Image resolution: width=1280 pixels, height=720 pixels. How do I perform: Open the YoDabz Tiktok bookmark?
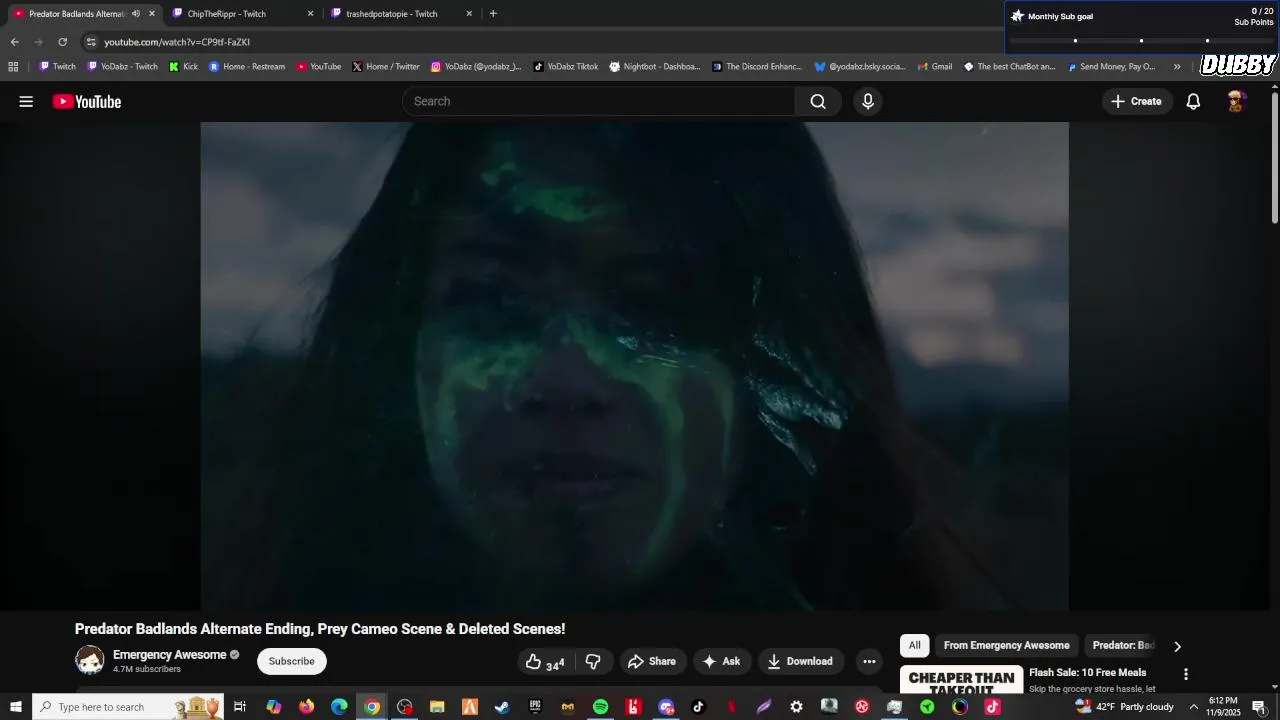pos(565,67)
